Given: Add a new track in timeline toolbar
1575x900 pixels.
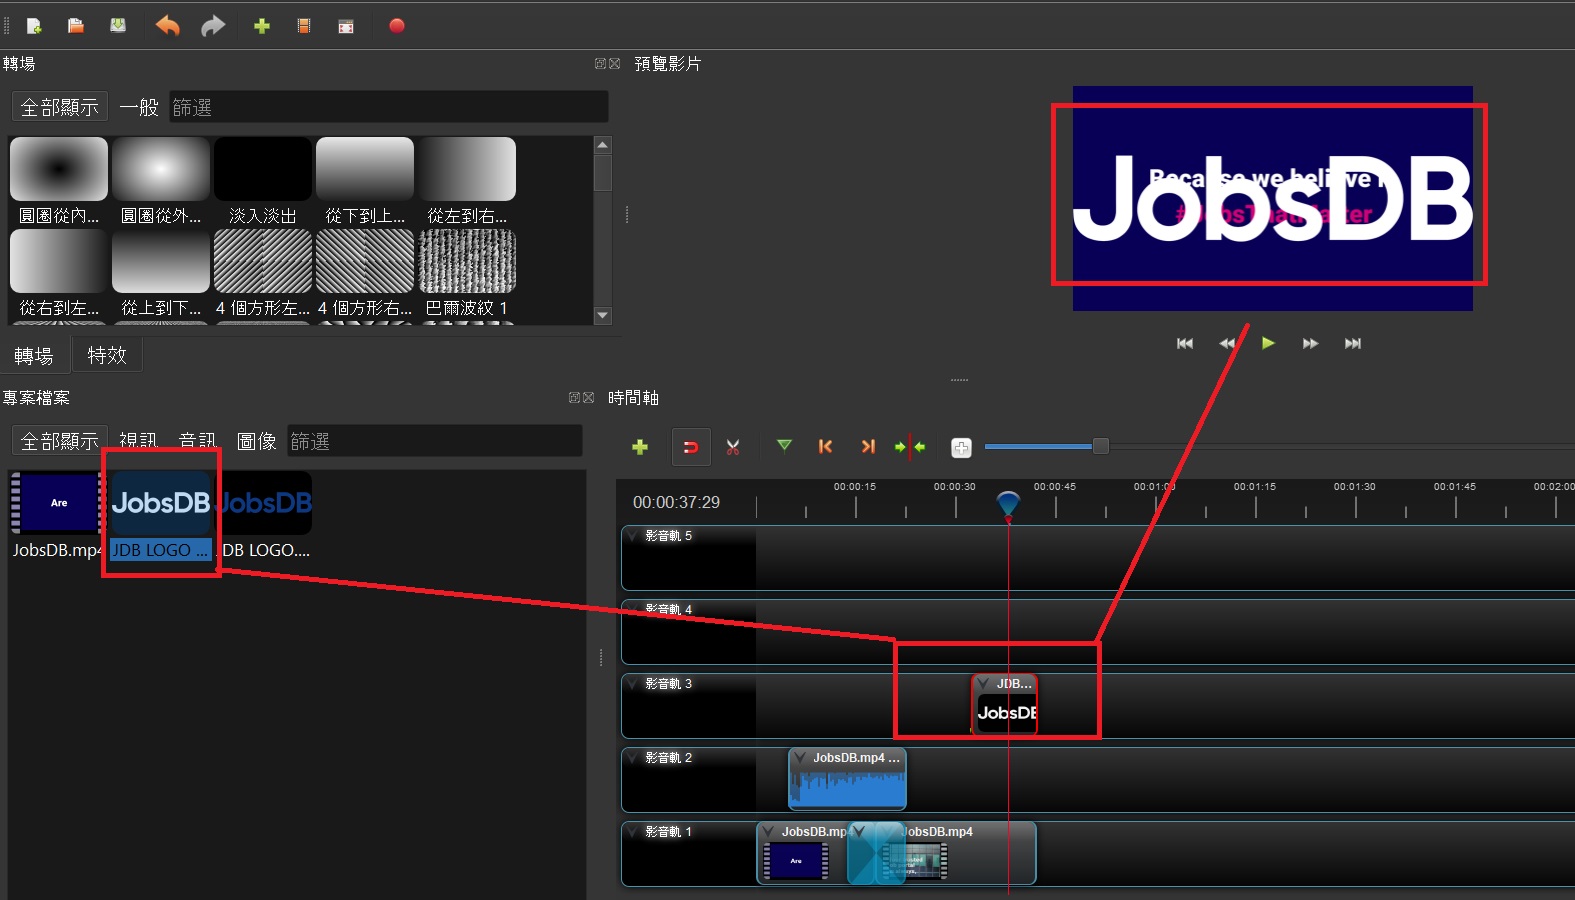Looking at the screenshot, I should tap(640, 447).
